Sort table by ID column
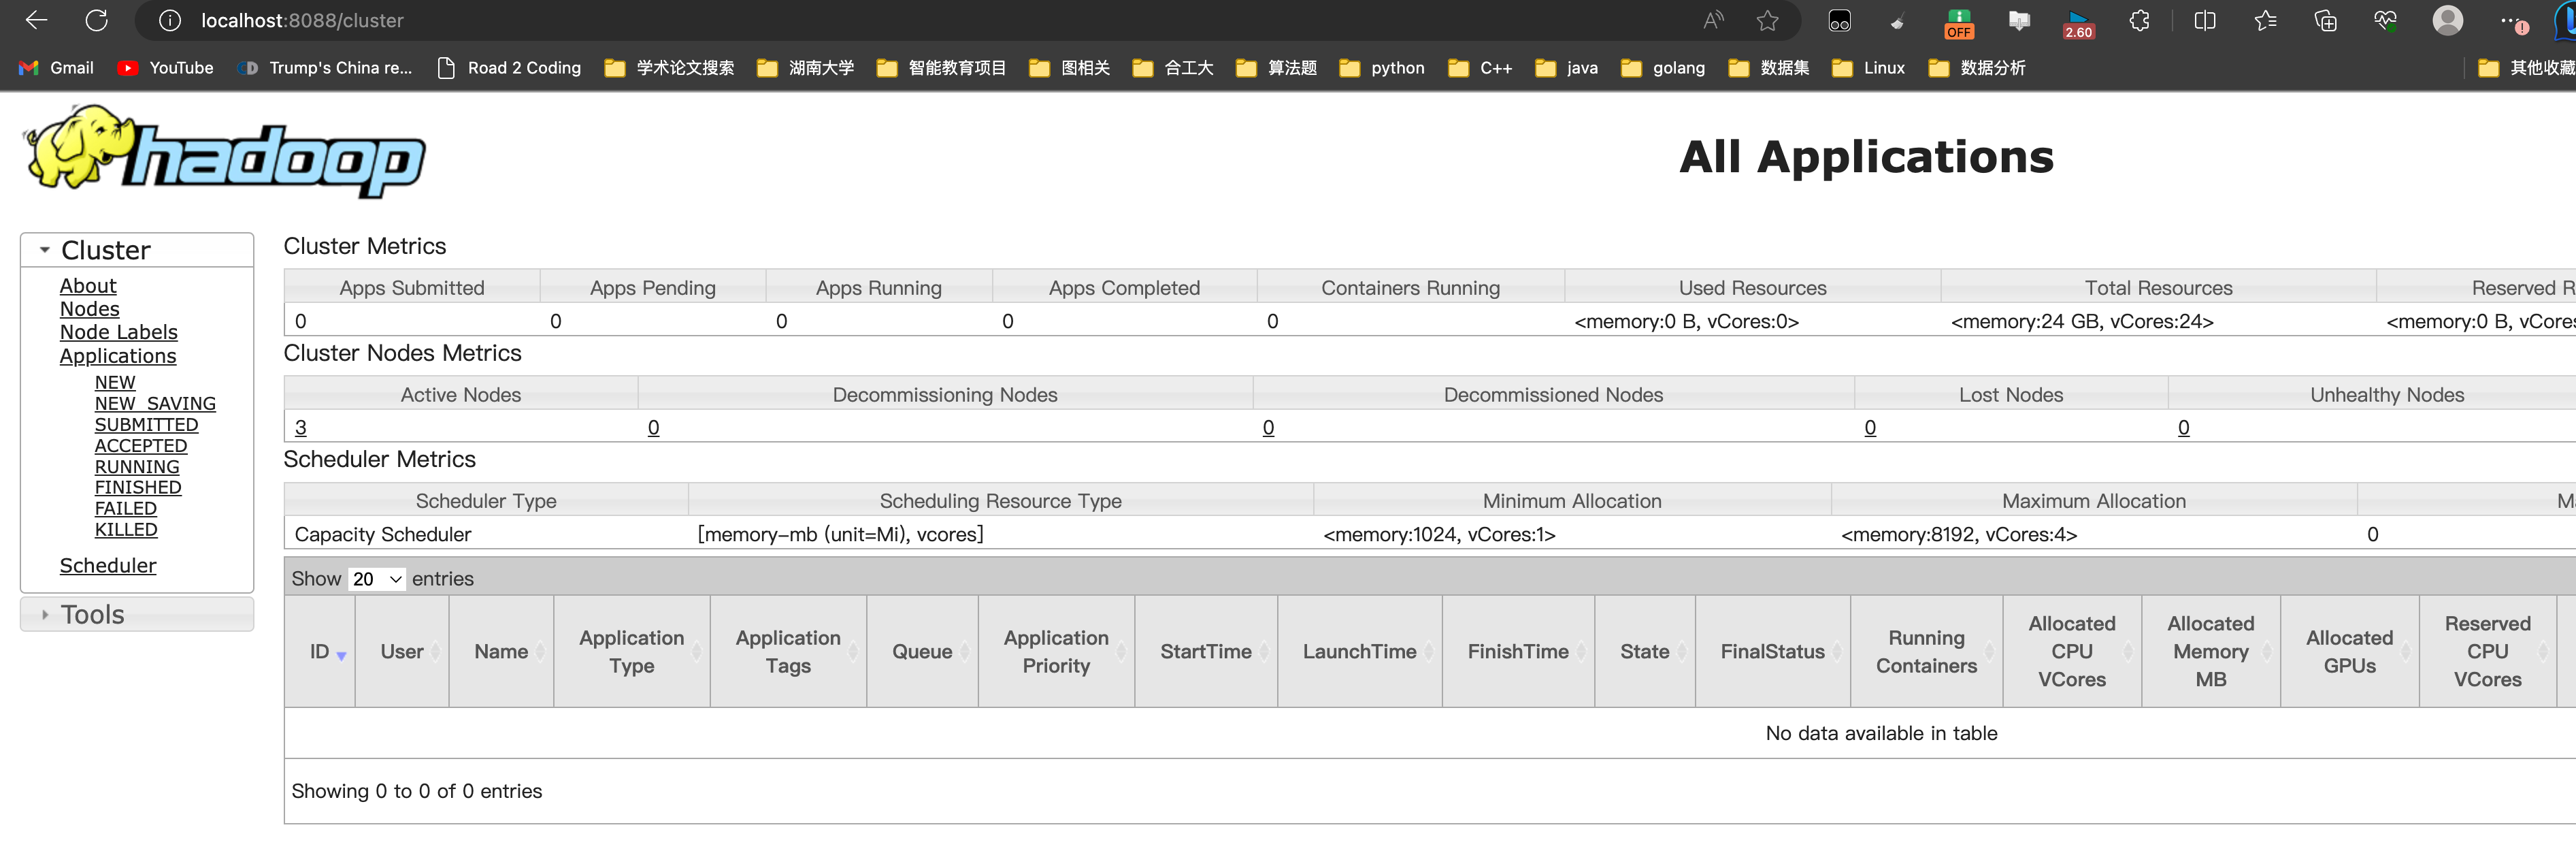The width and height of the screenshot is (2576, 851). click(x=320, y=652)
